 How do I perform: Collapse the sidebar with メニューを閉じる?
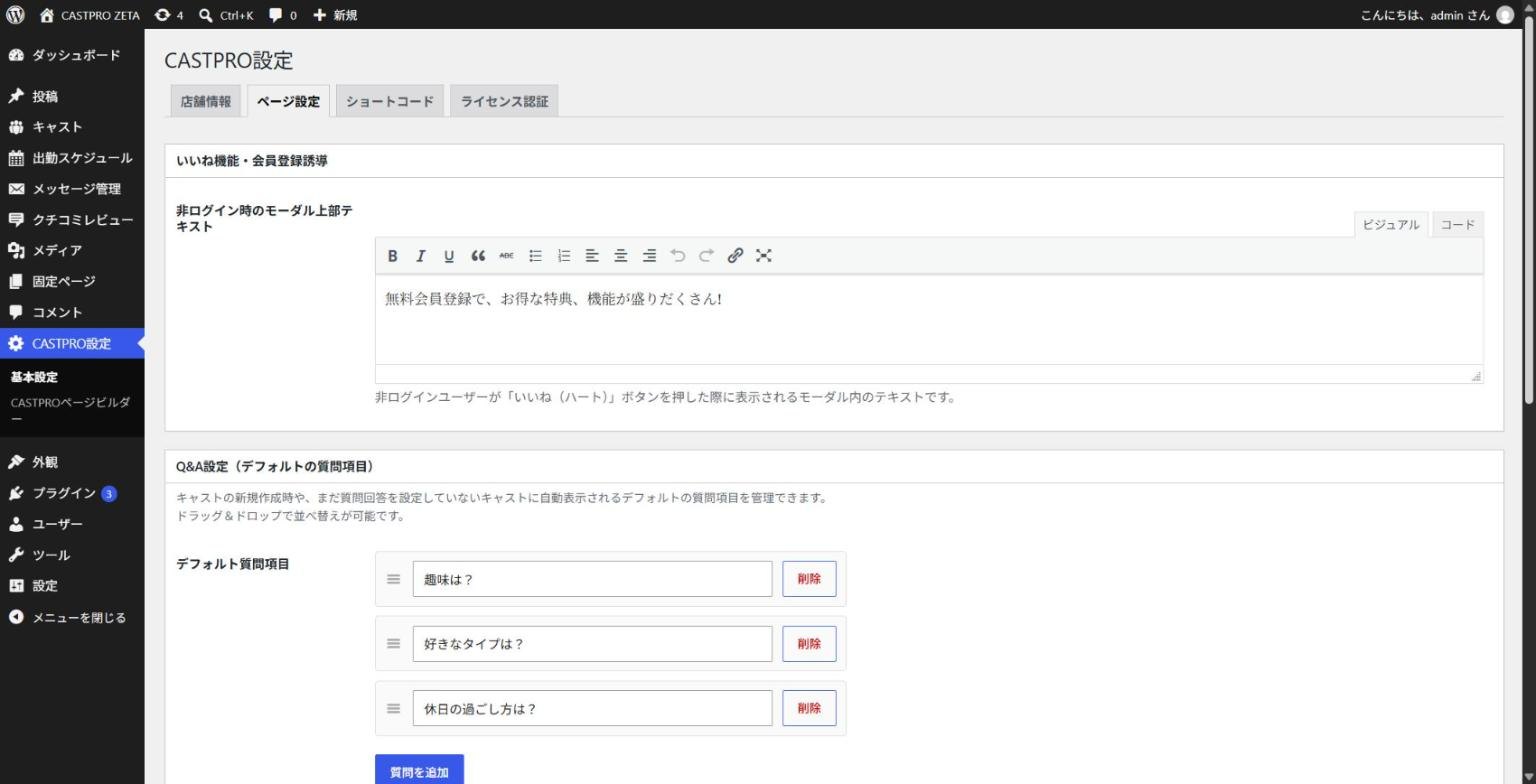(72, 617)
